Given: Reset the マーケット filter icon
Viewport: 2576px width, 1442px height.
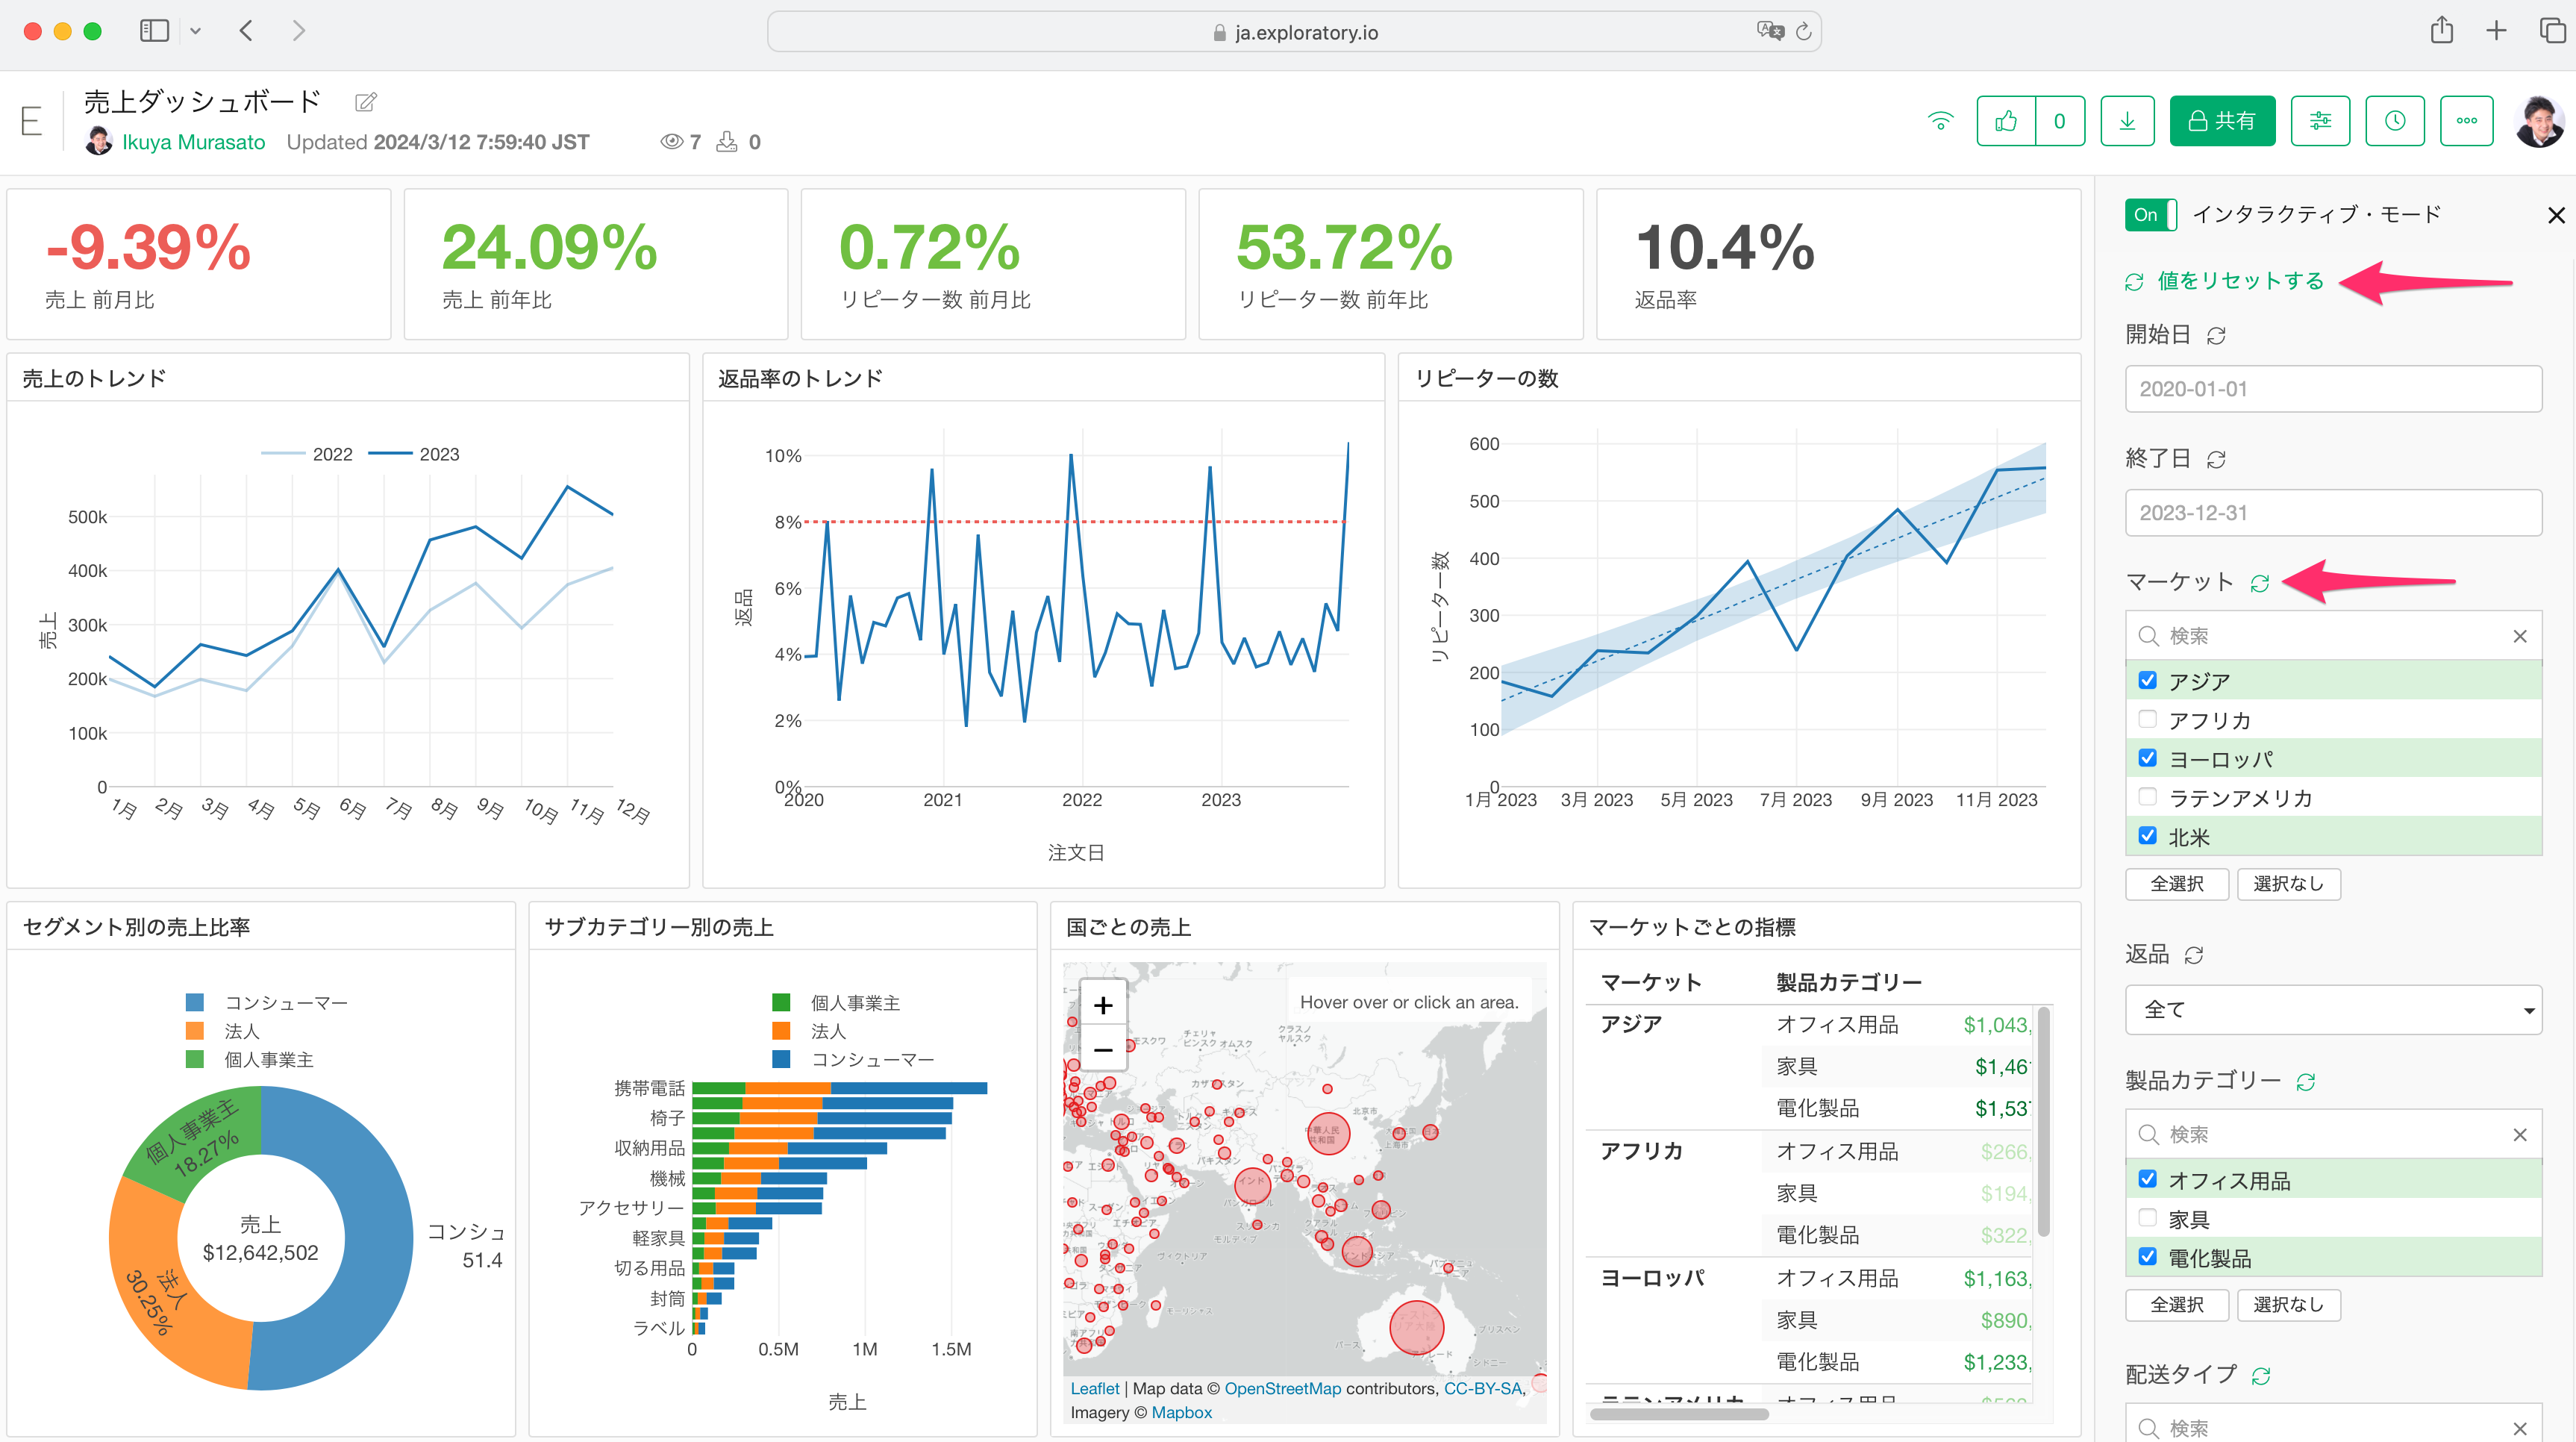Looking at the screenshot, I should (x=2259, y=583).
